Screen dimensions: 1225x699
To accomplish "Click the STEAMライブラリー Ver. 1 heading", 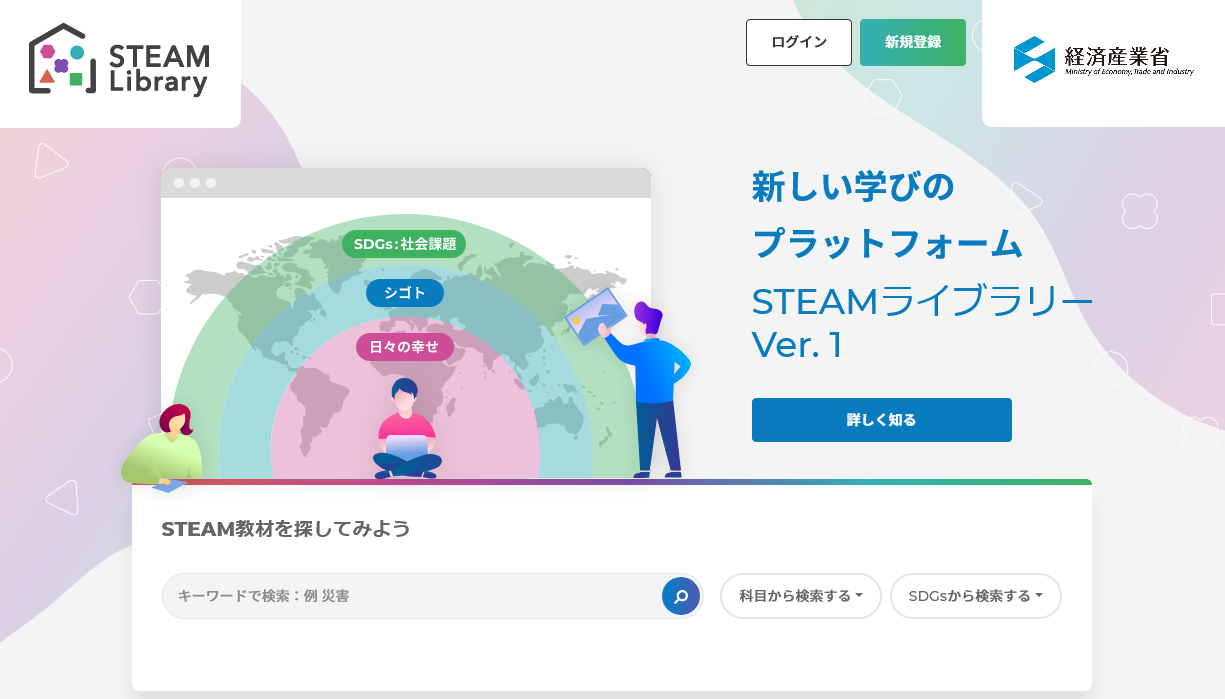I will click(x=922, y=322).
